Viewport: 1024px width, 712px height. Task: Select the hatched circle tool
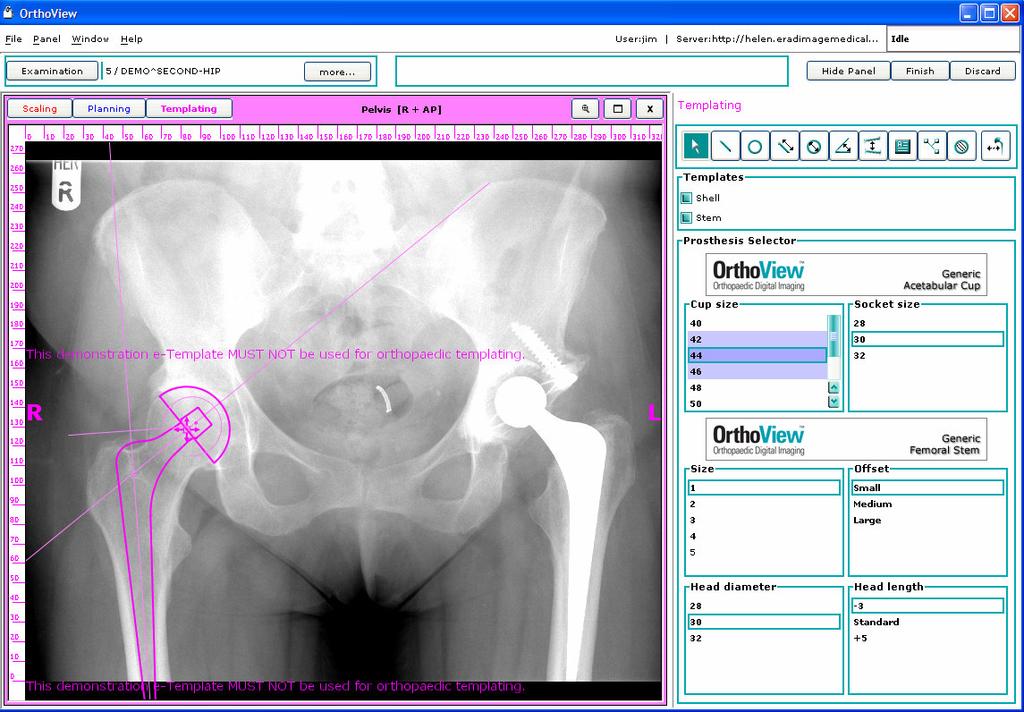961,146
